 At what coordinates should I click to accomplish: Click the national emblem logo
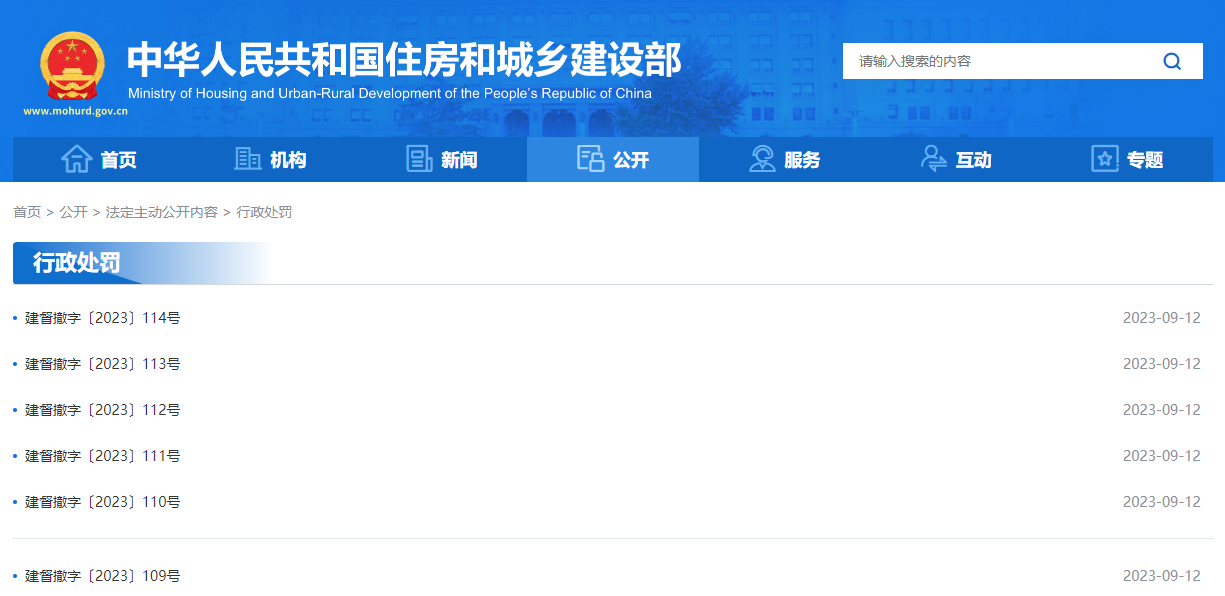[x=72, y=67]
